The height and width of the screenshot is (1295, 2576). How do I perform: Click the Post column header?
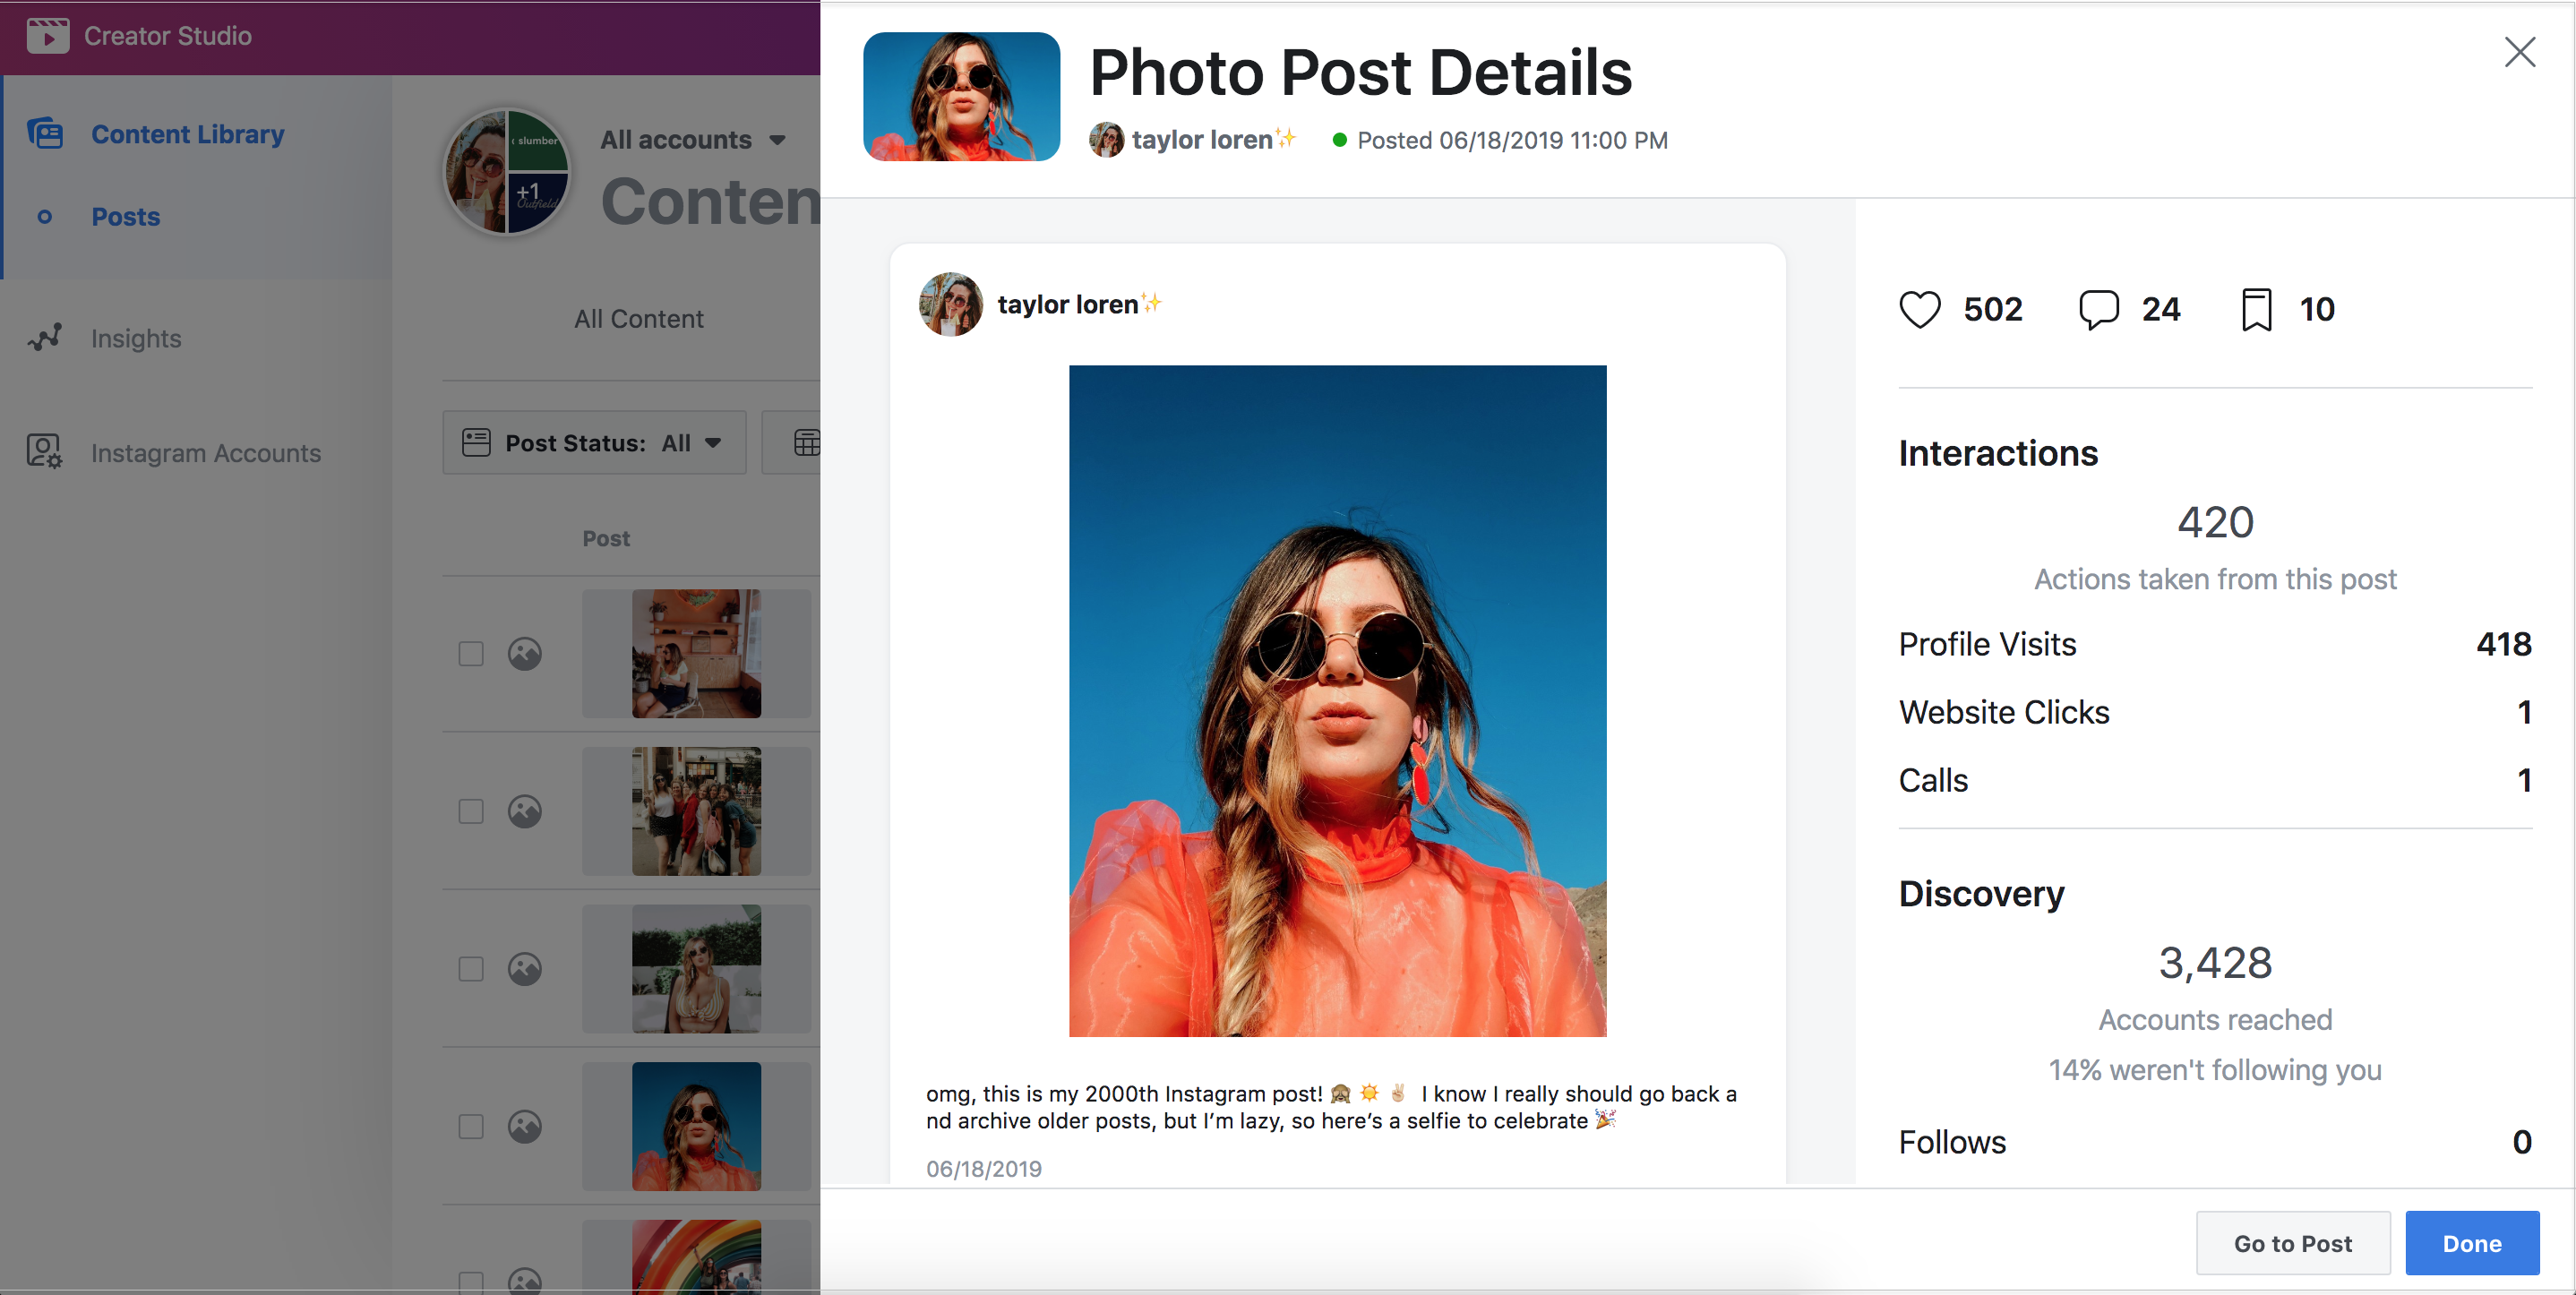tap(606, 539)
